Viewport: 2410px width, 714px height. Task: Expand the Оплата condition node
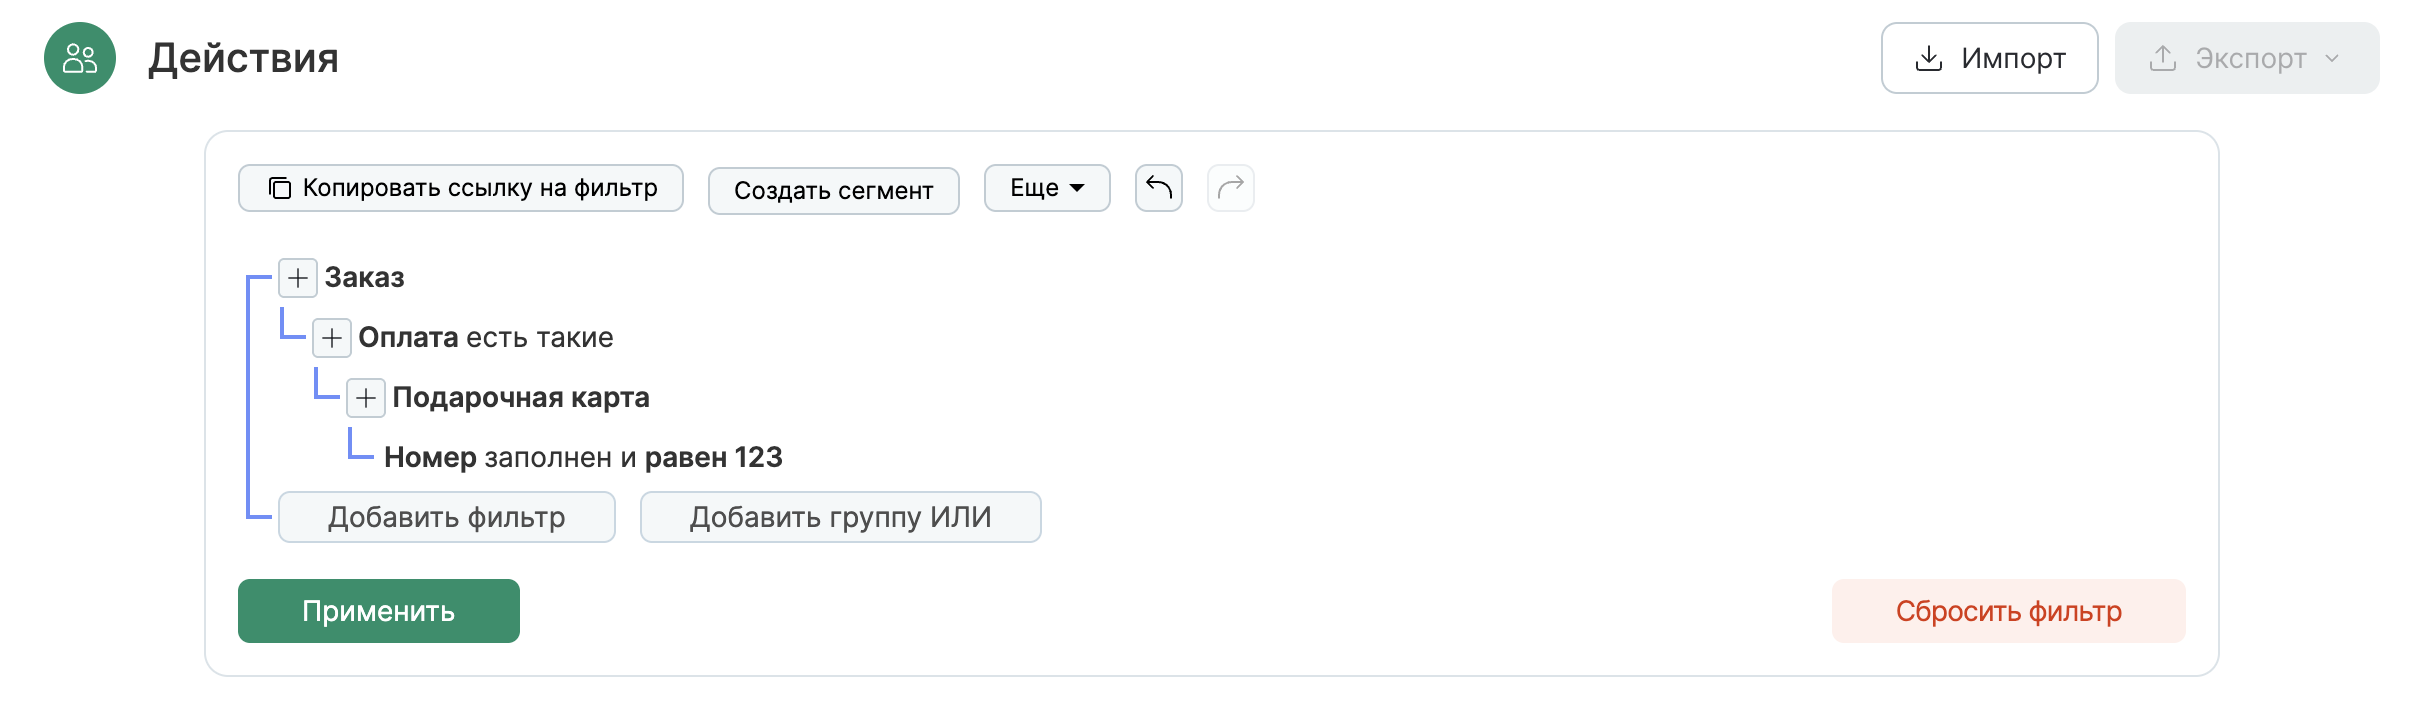[331, 338]
